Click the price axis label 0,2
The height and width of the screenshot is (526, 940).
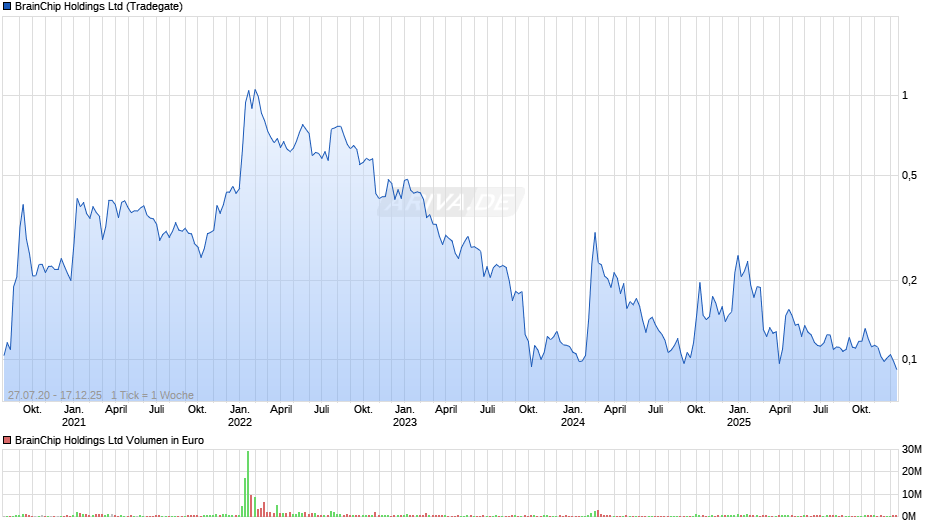click(x=909, y=281)
